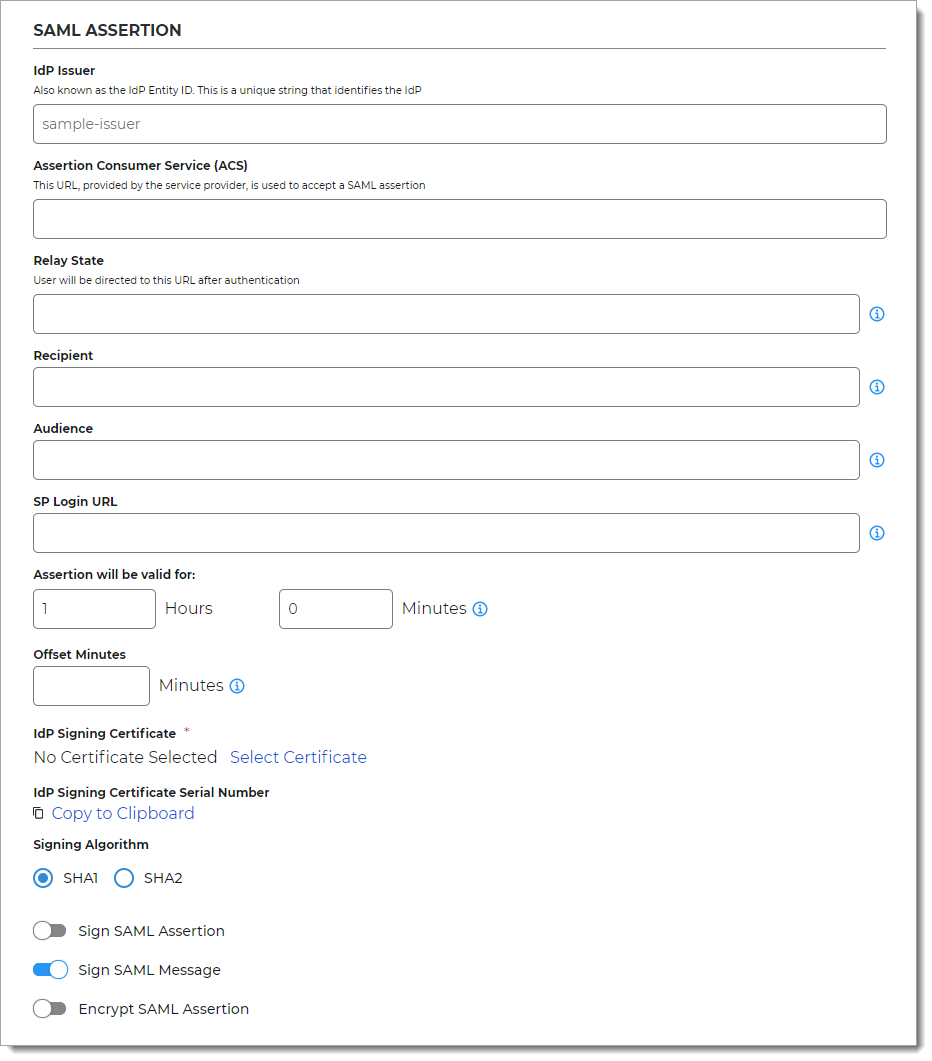Click the info icon next to Recipient field
Viewport: 932px width, 1061px height.
tap(876, 386)
